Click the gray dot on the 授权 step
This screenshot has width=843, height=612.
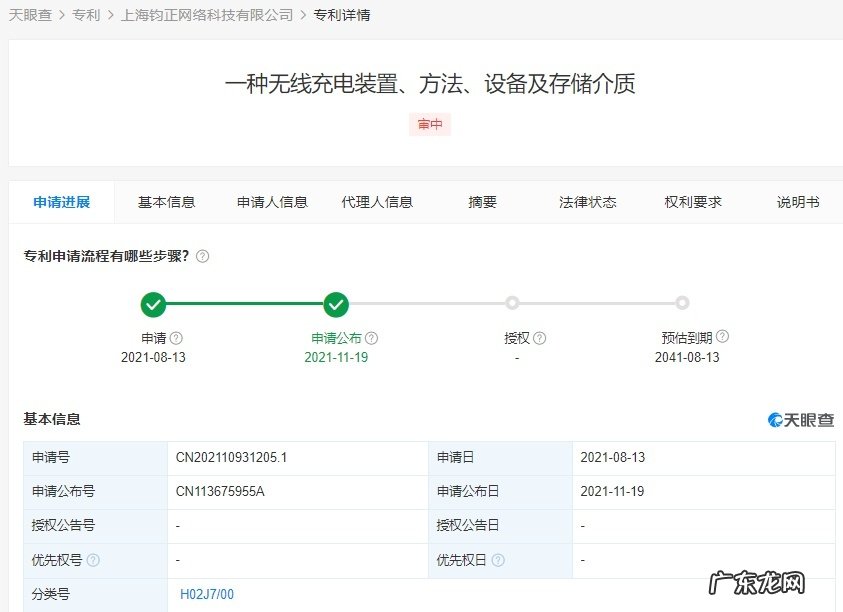(x=513, y=303)
